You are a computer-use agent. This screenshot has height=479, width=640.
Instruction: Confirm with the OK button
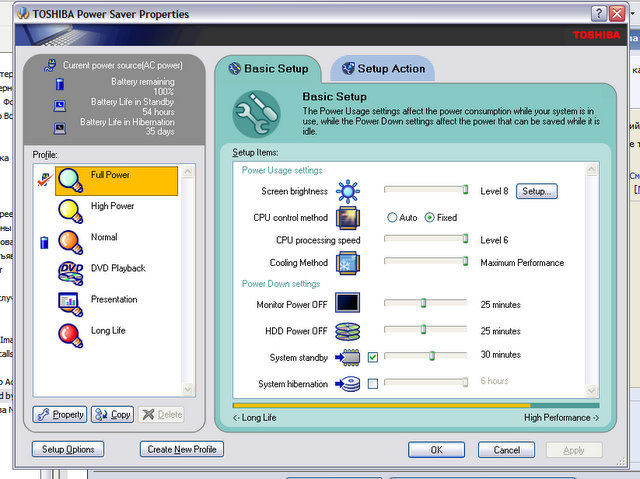436,450
